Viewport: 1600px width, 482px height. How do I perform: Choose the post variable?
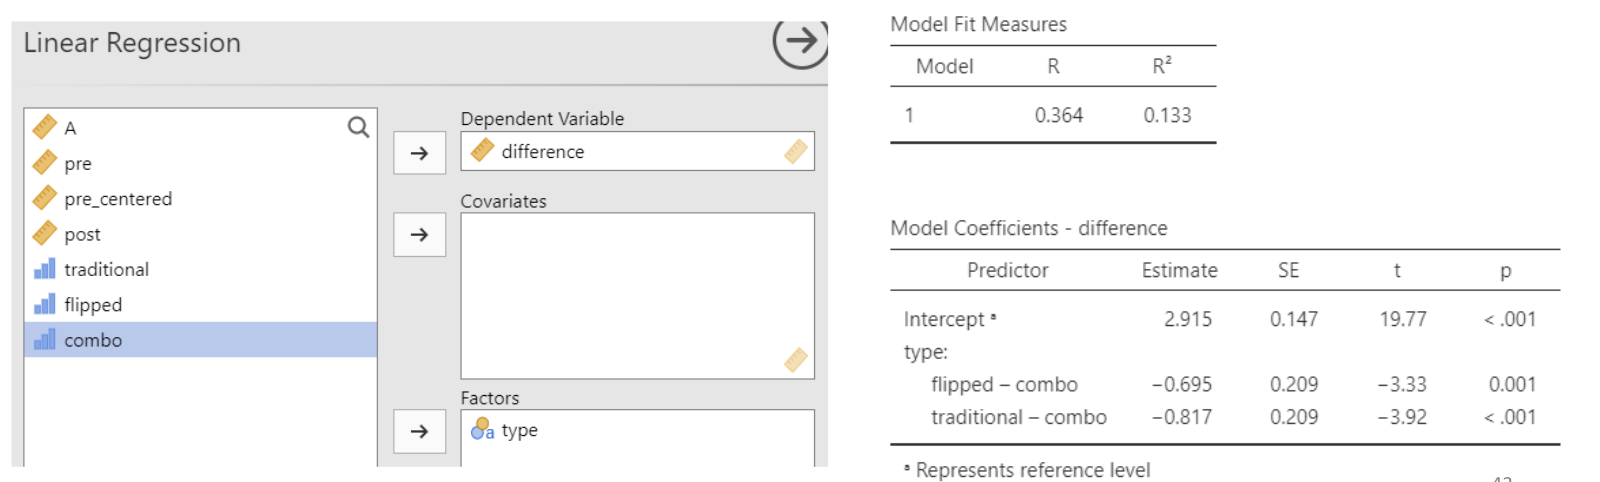(82, 235)
